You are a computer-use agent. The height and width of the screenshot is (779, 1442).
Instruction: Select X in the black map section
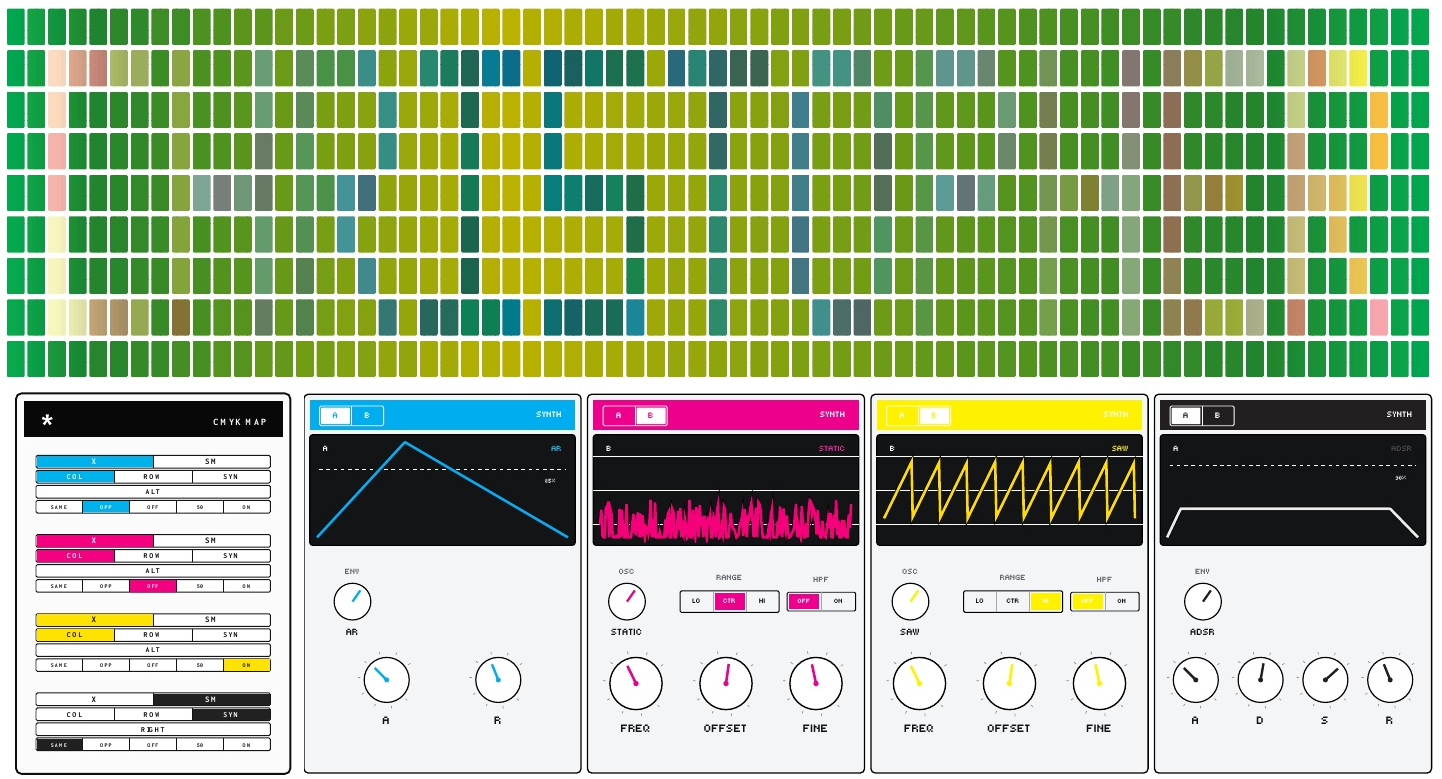pyautogui.click(x=94, y=700)
